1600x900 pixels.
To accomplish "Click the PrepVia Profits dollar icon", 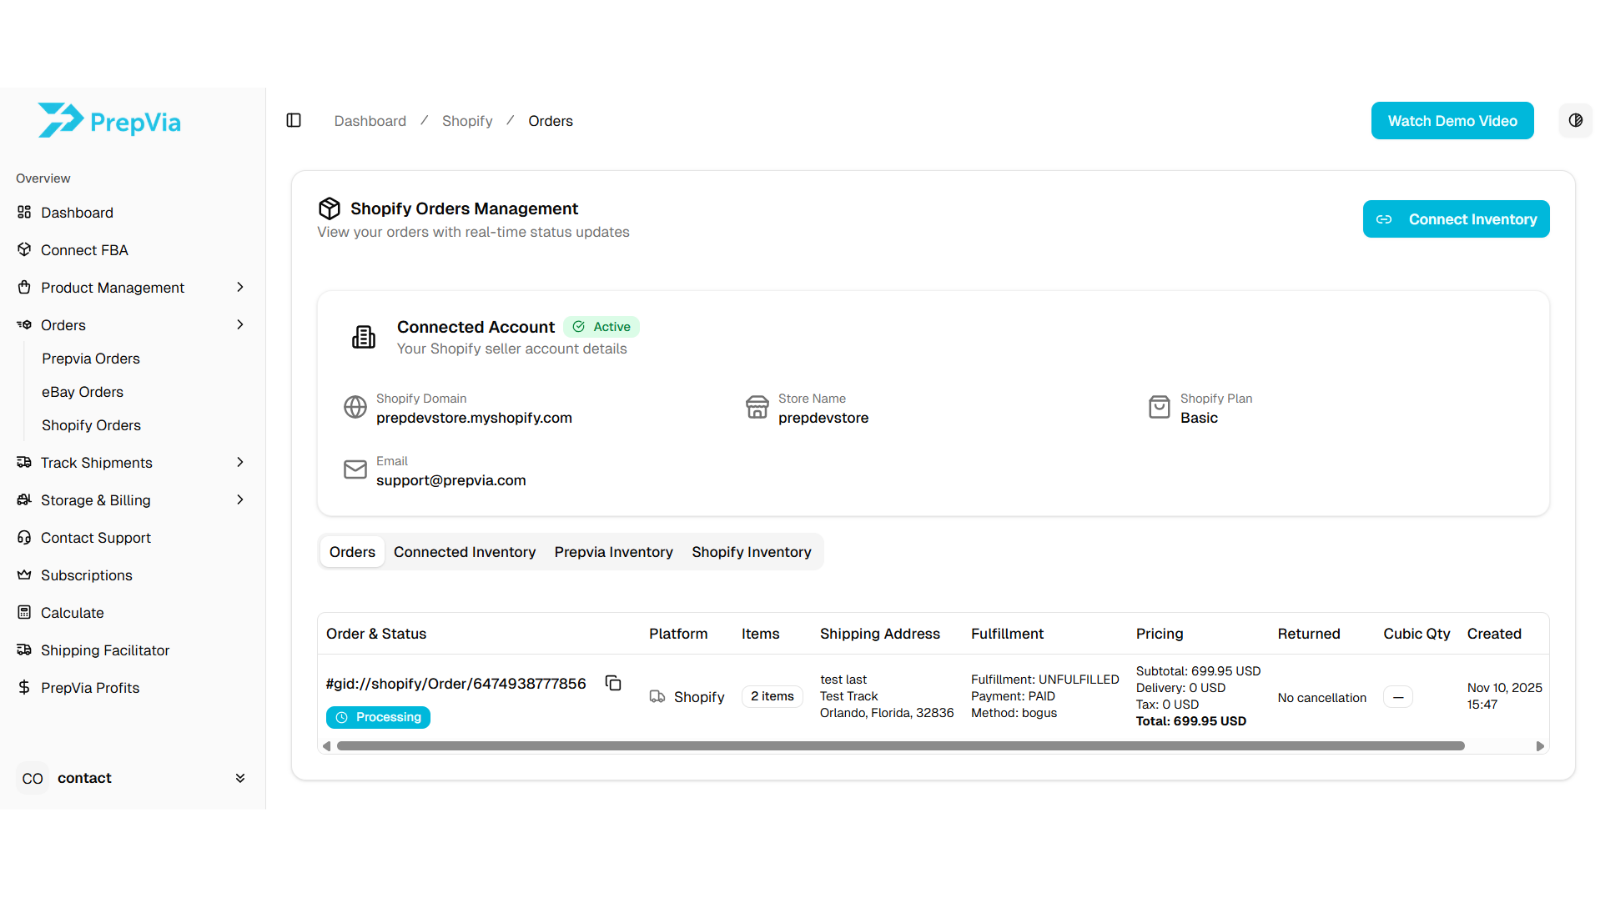I will [x=24, y=688].
